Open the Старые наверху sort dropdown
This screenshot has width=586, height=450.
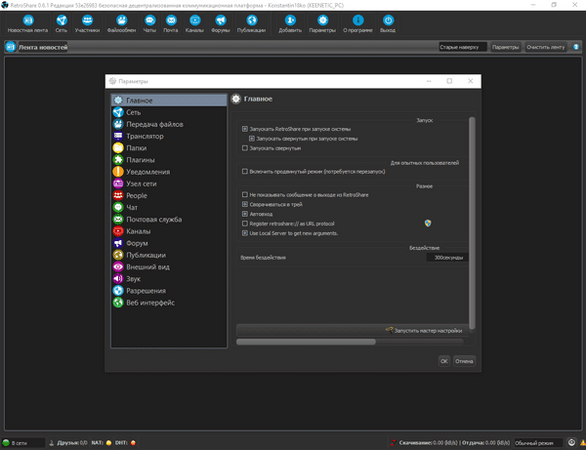[463, 47]
